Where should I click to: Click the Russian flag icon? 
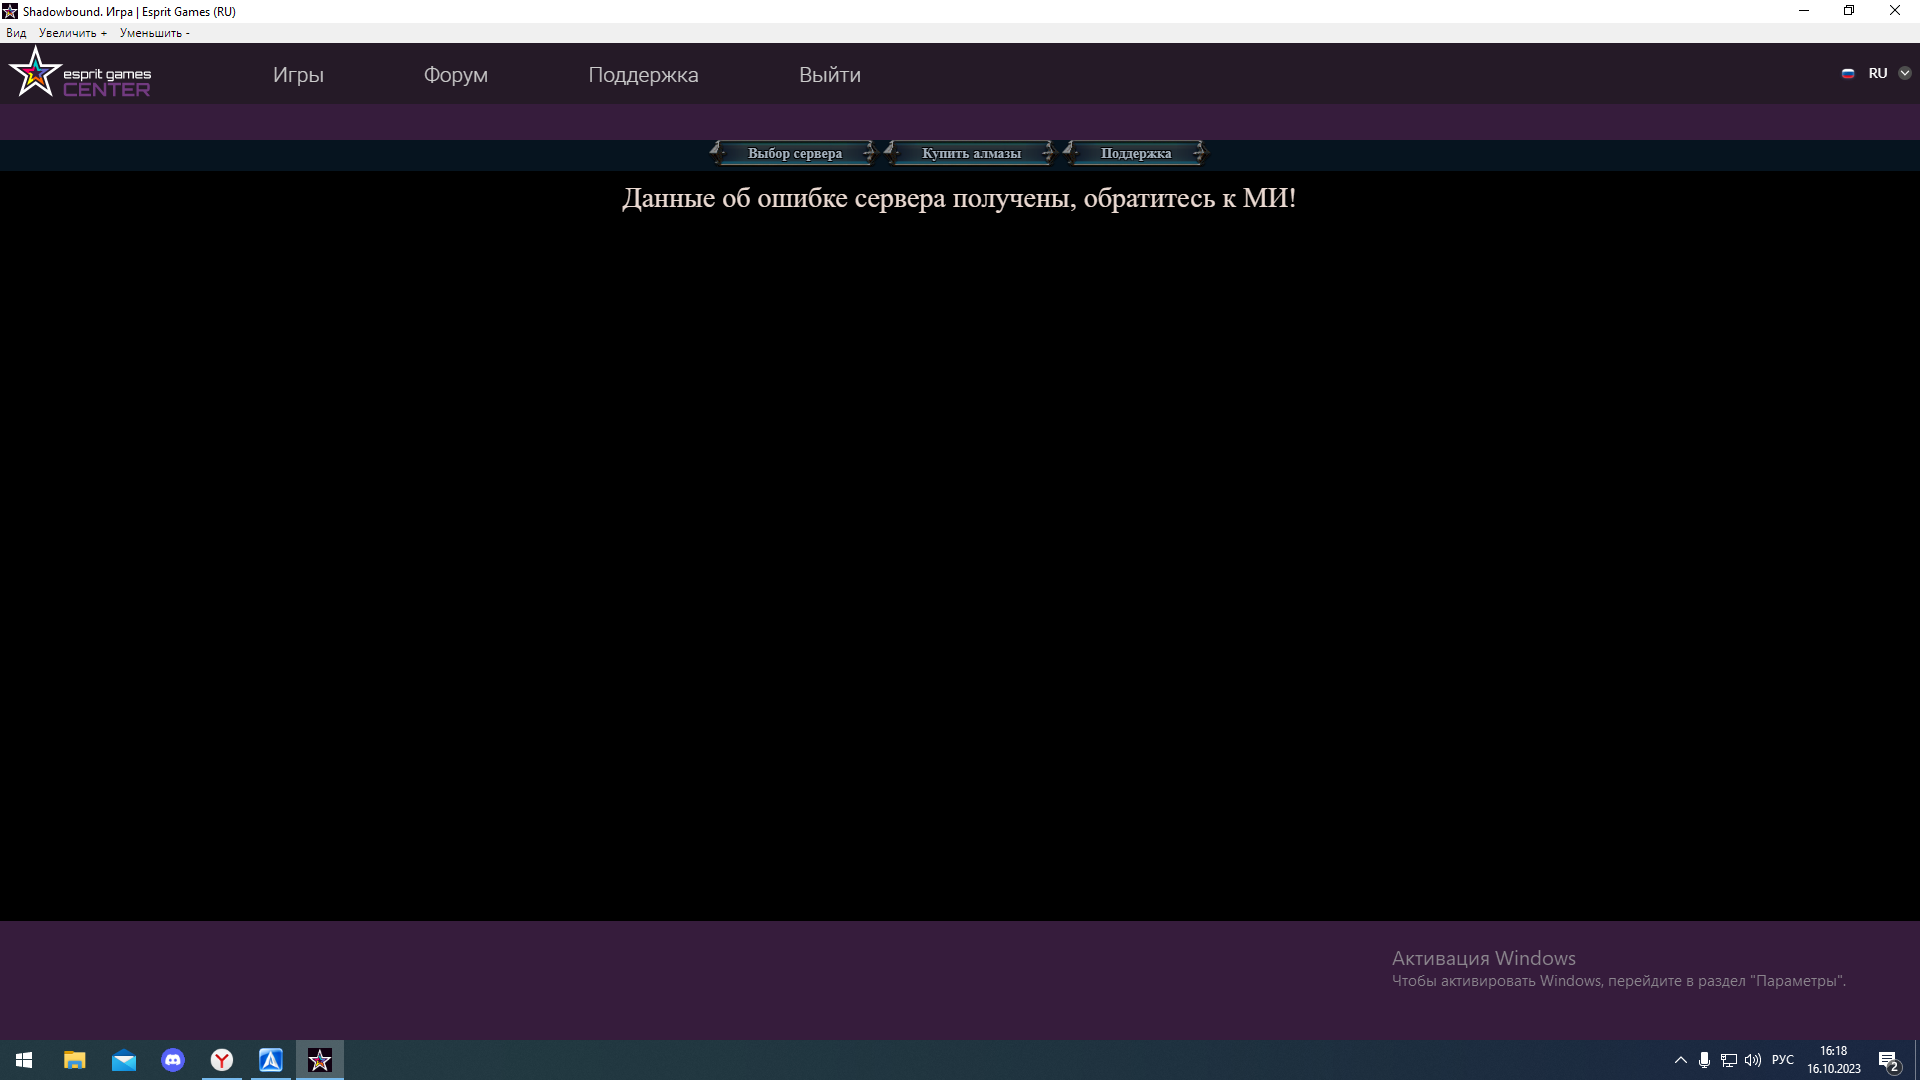tap(1848, 73)
